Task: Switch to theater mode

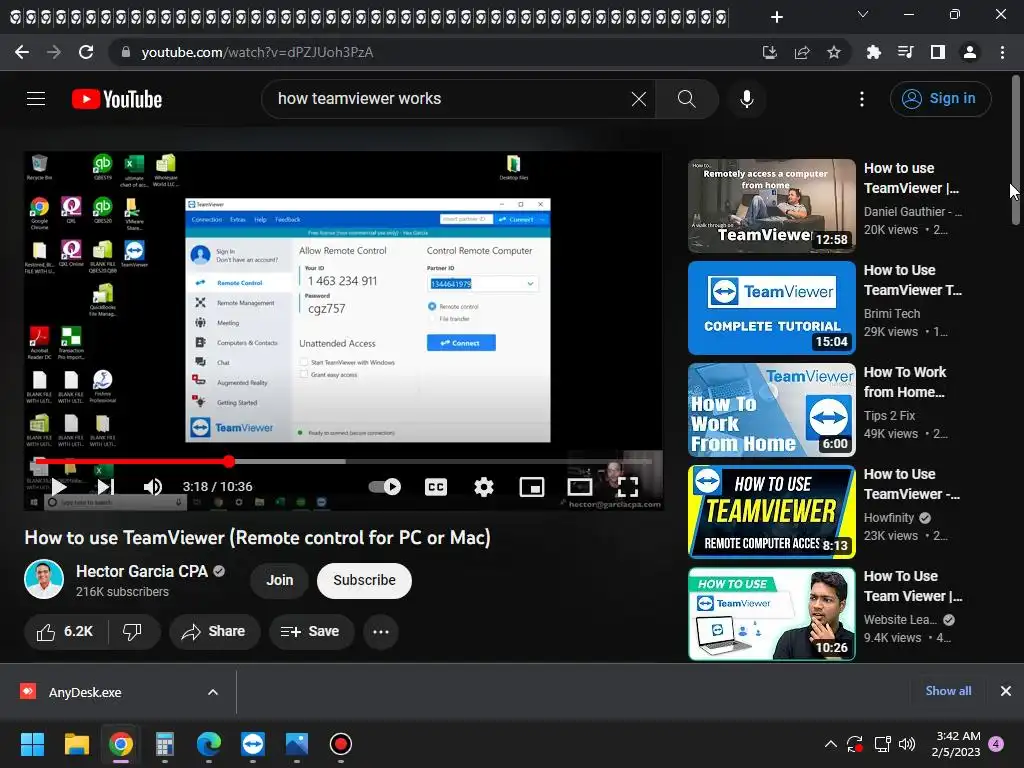Action: [x=580, y=487]
